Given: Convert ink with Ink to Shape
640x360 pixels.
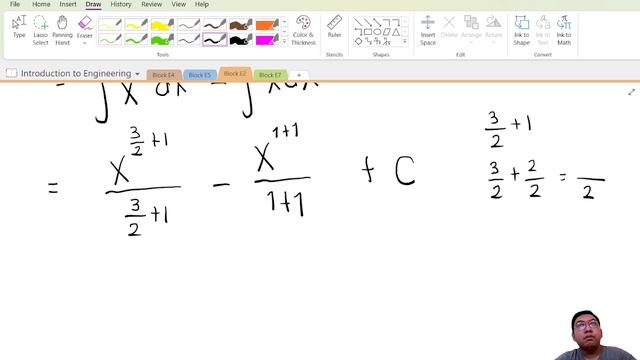Looking at the screenshot, I should (x=521, y=30).
